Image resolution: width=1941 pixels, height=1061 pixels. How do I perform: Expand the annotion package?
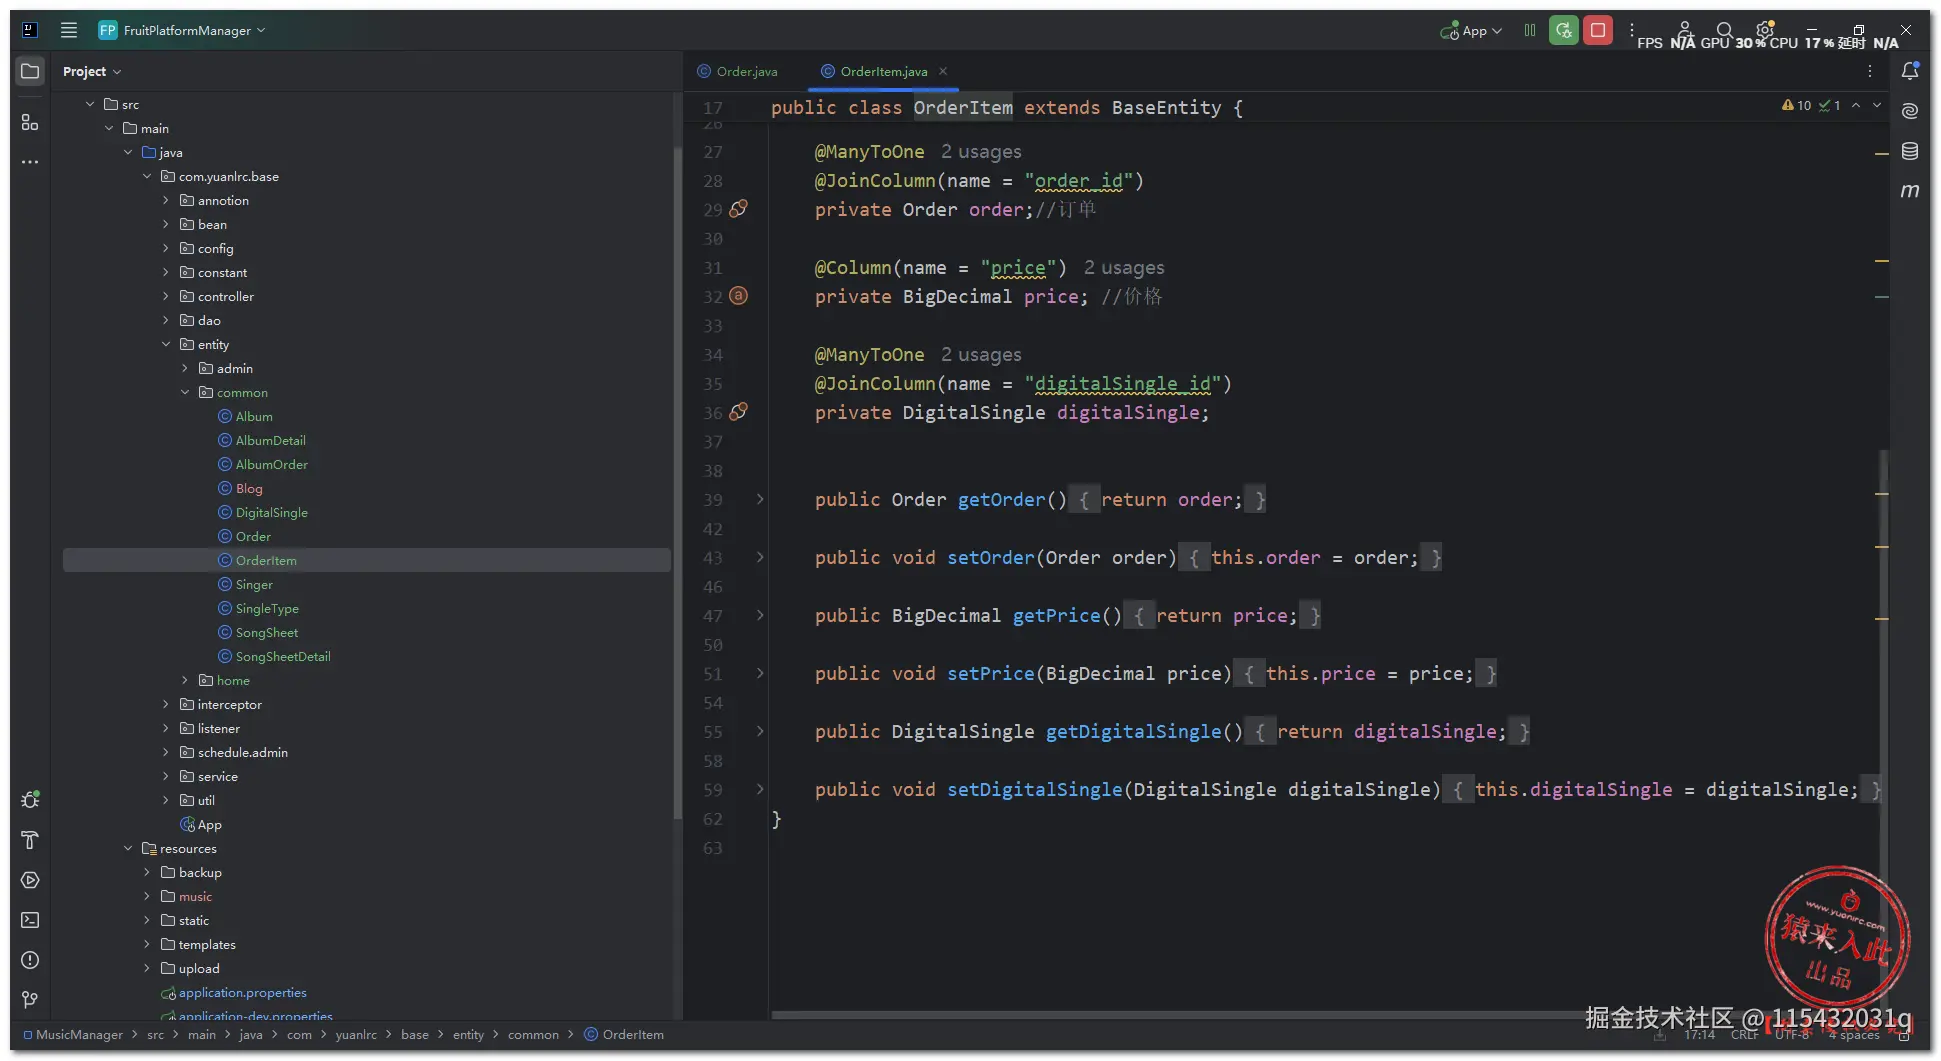pos(166,200)
